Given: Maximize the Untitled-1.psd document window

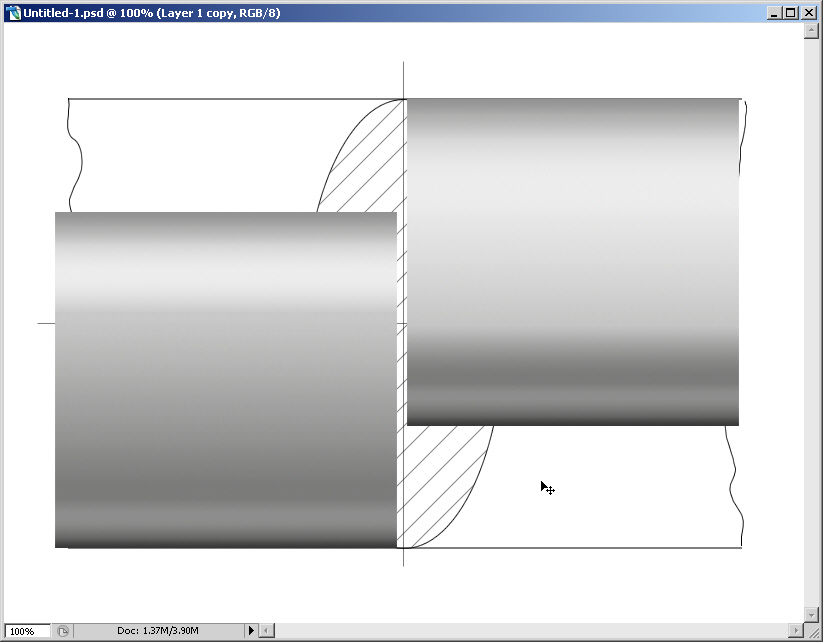Looking at the screenshot, I should click(x=791, y=13).
